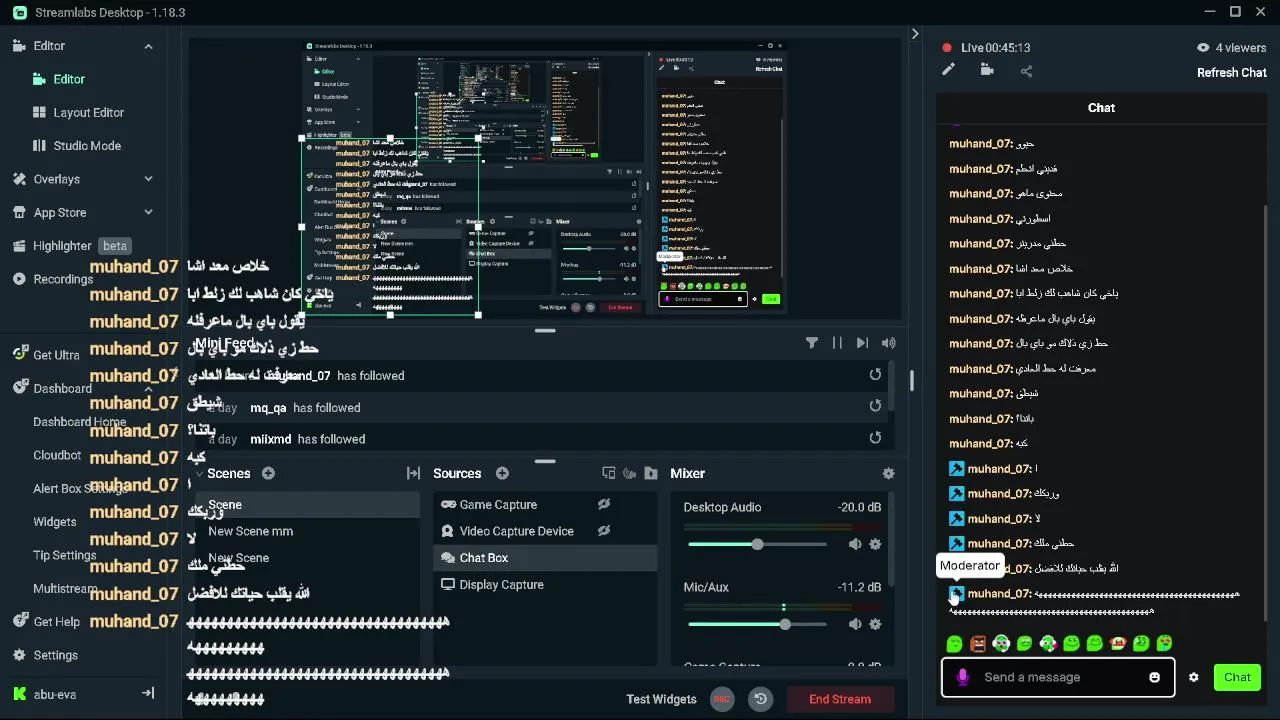Open the Widgets page
The width and height of the screenshot is (1280, 720).
(x=55, y=522)
